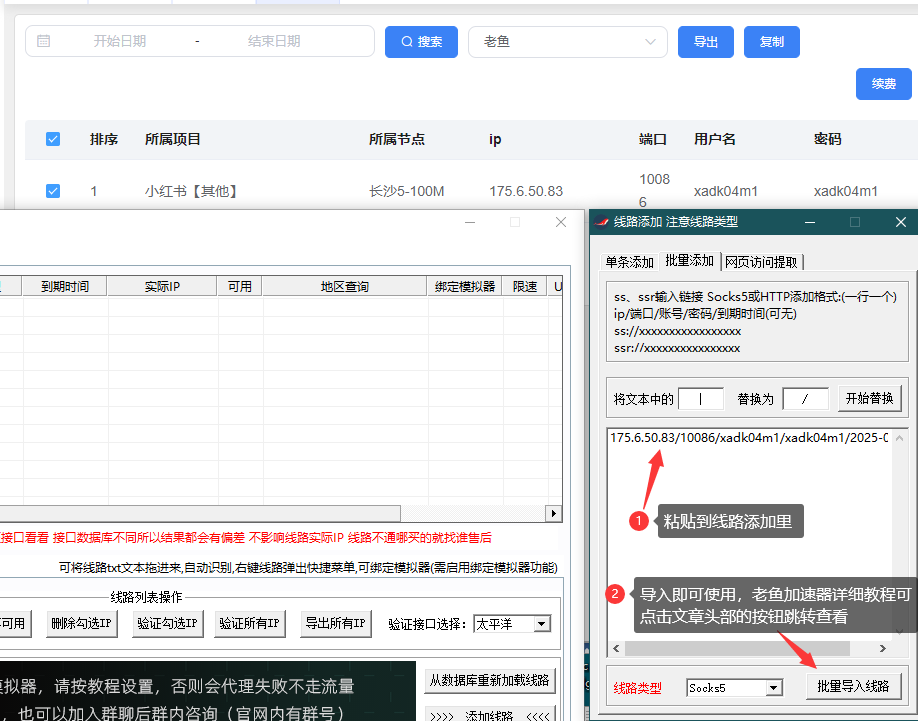The image size is (918, 721).
Task: Expand the 线路类型 Socks5 dropdown
Action: coord(773,688)
